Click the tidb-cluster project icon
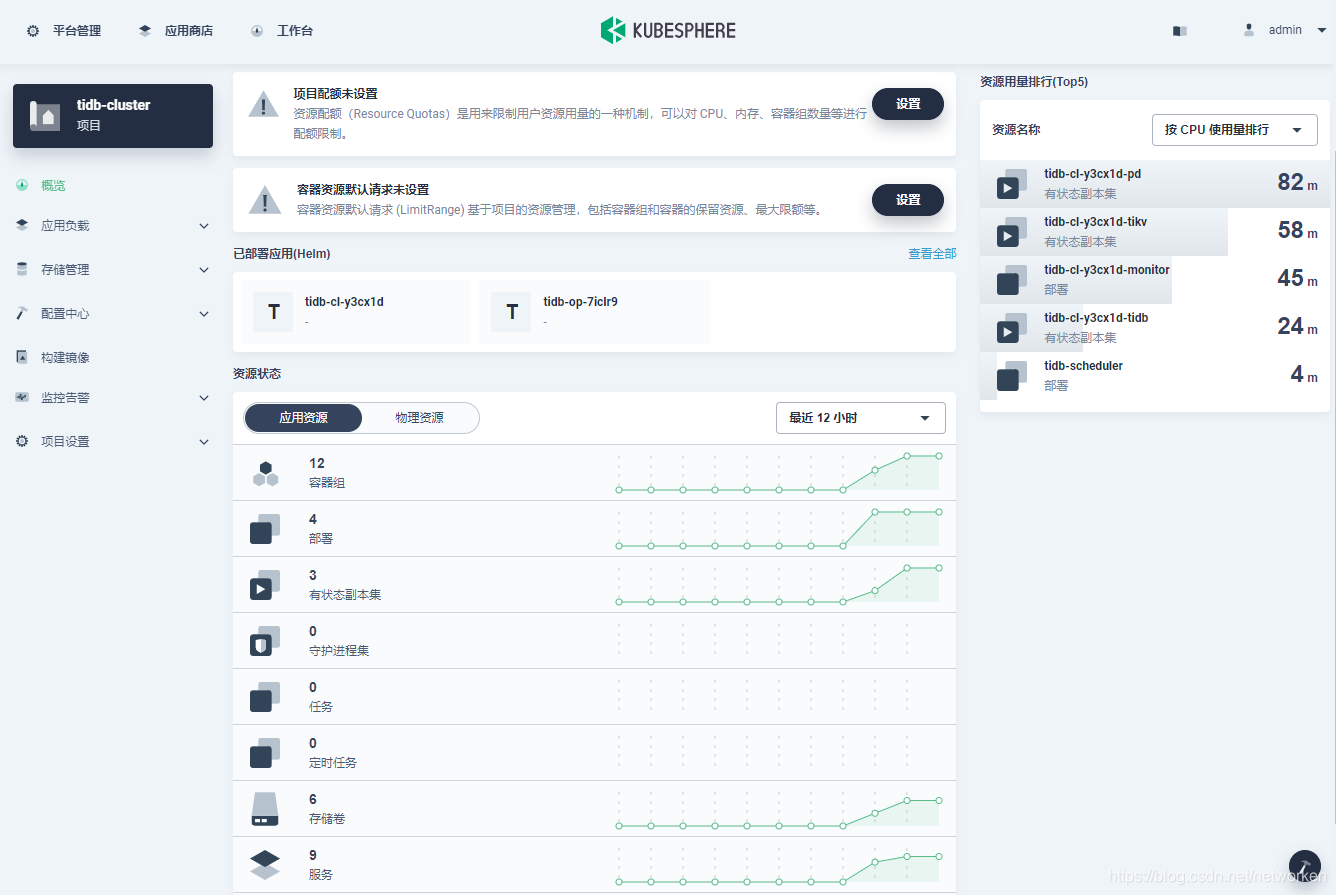This screenshot has width=1336, height=895. (x=45, y=115)
